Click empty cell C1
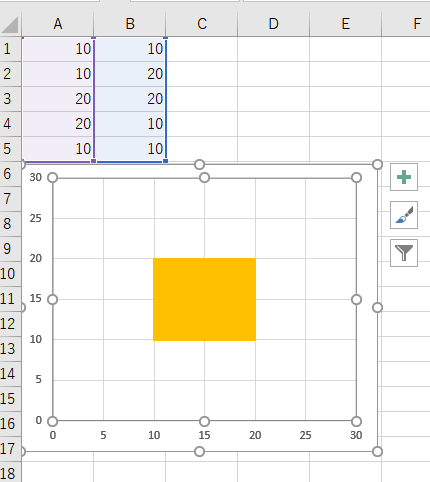This screenshot has height=482, width=430. [202, 49]
